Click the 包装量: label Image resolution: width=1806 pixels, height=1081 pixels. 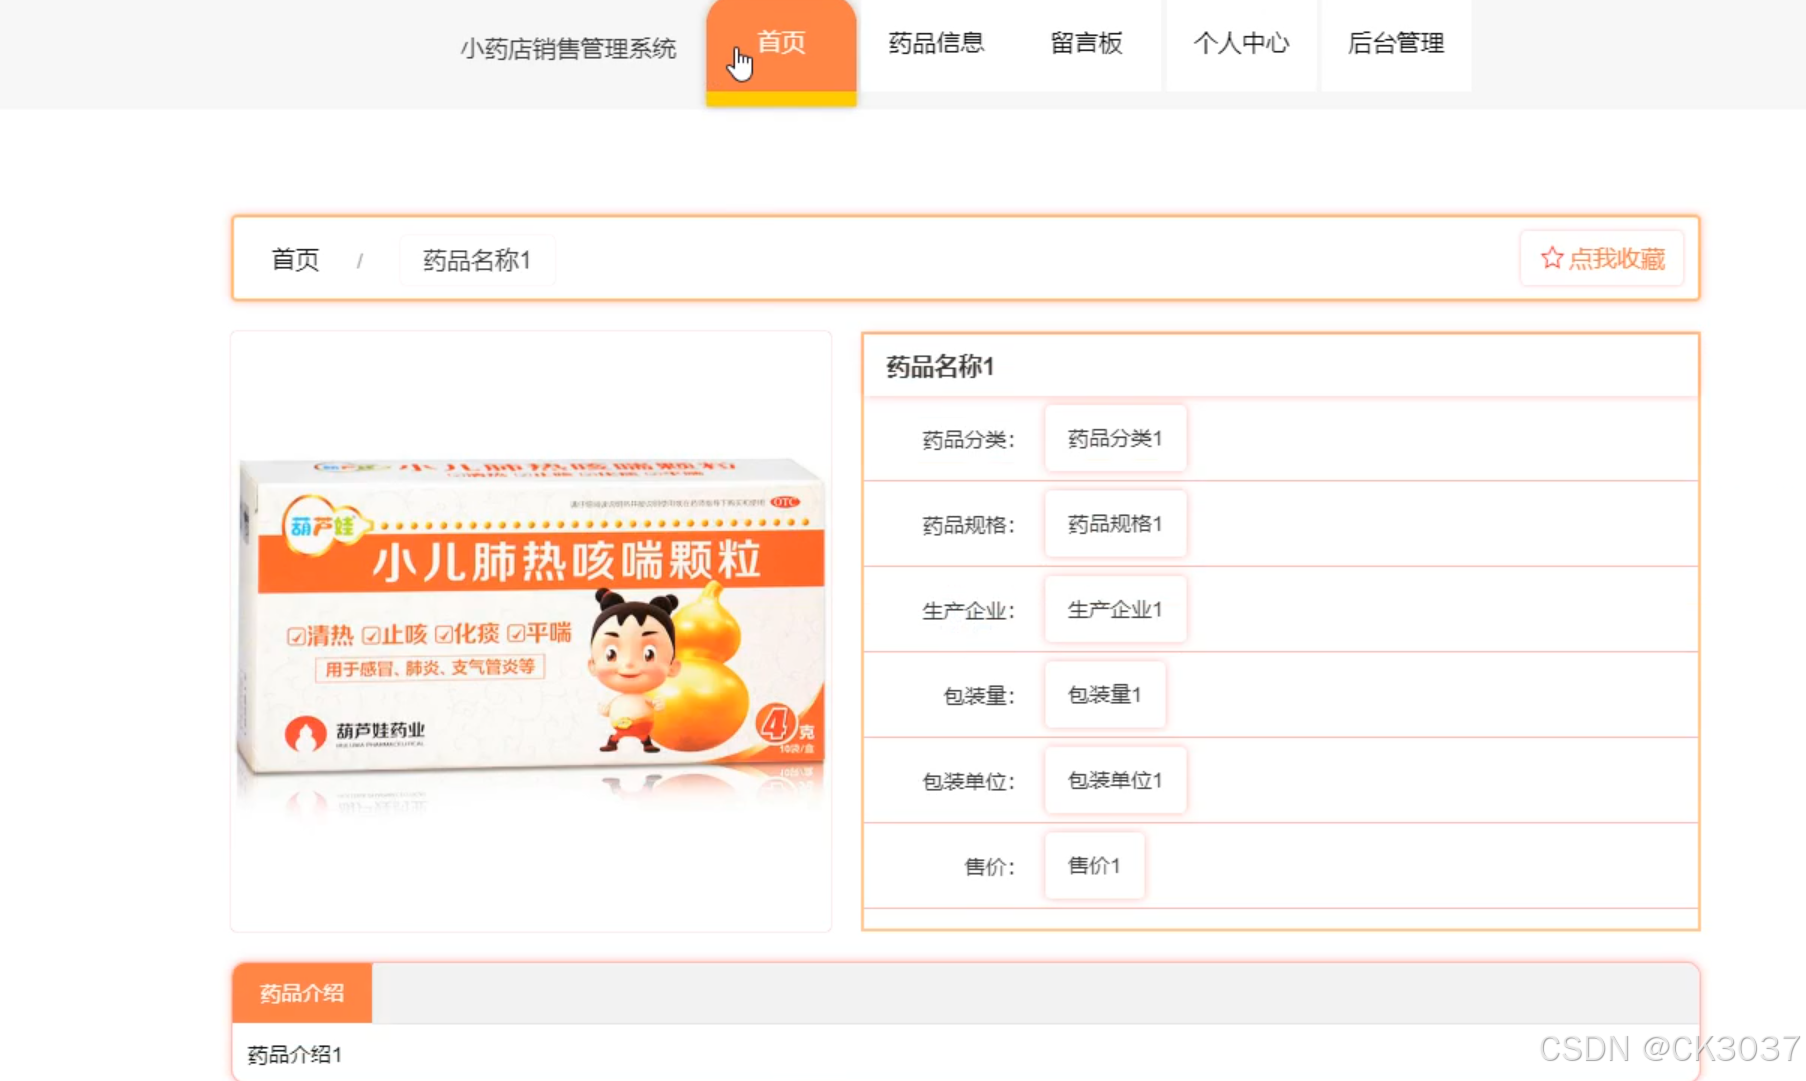(979, 696)
